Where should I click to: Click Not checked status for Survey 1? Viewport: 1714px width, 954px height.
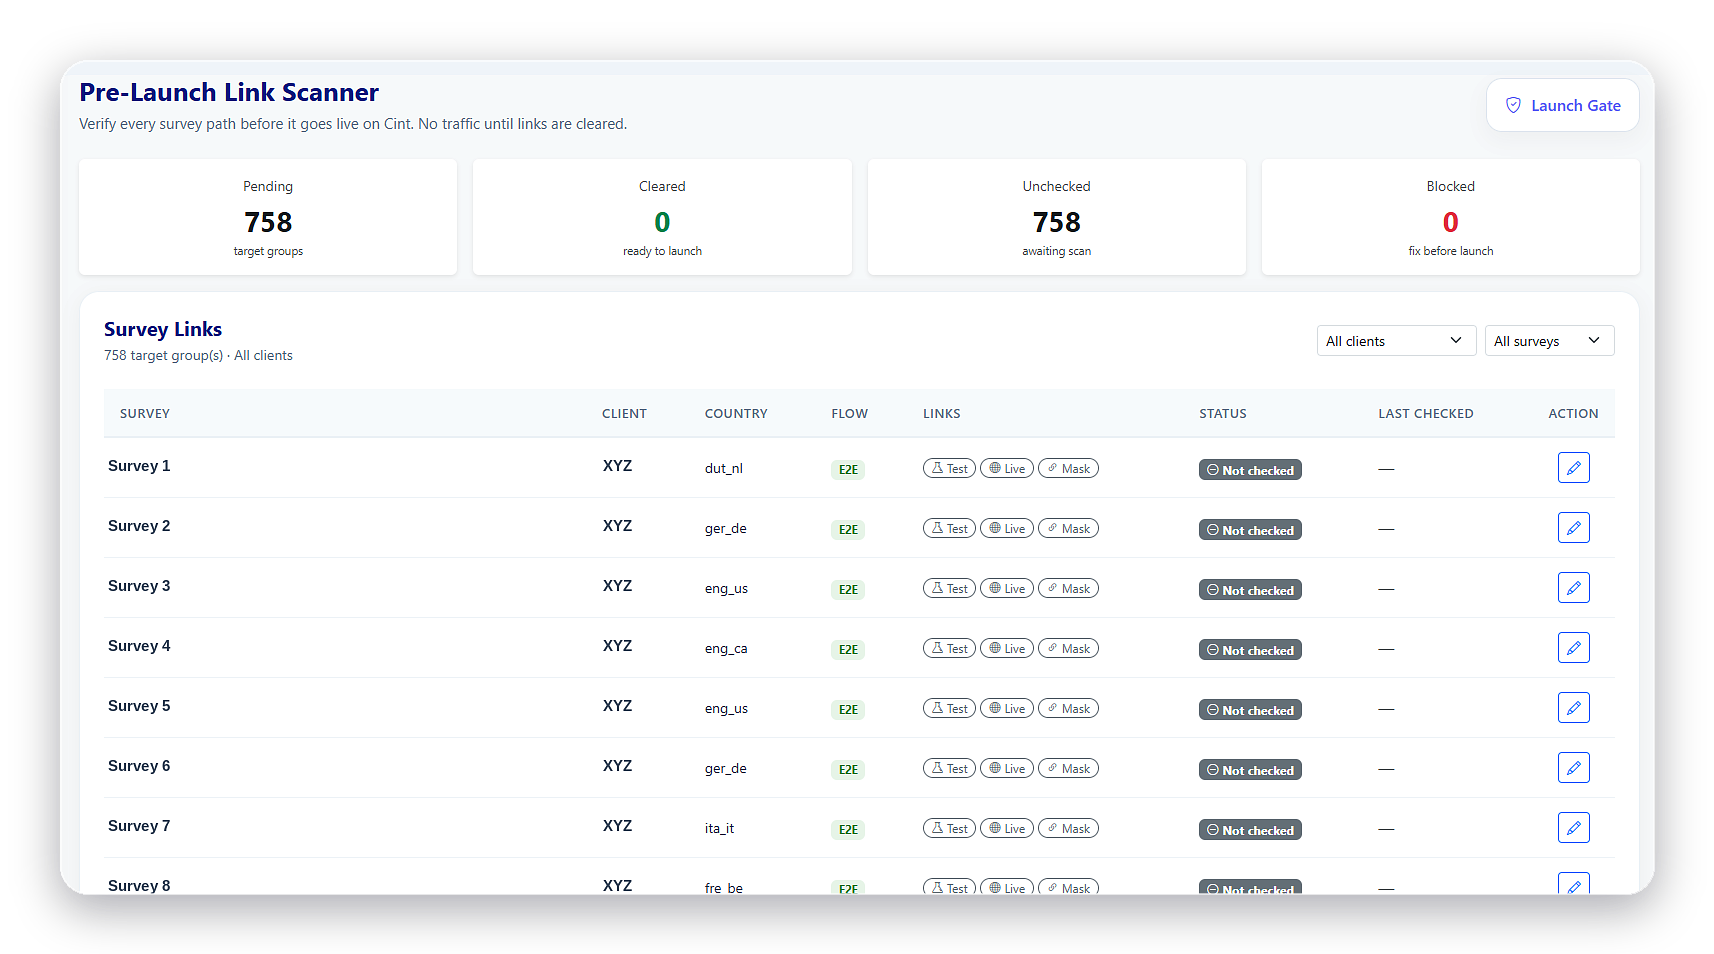pyautogui.click(x=1250, y=470)
